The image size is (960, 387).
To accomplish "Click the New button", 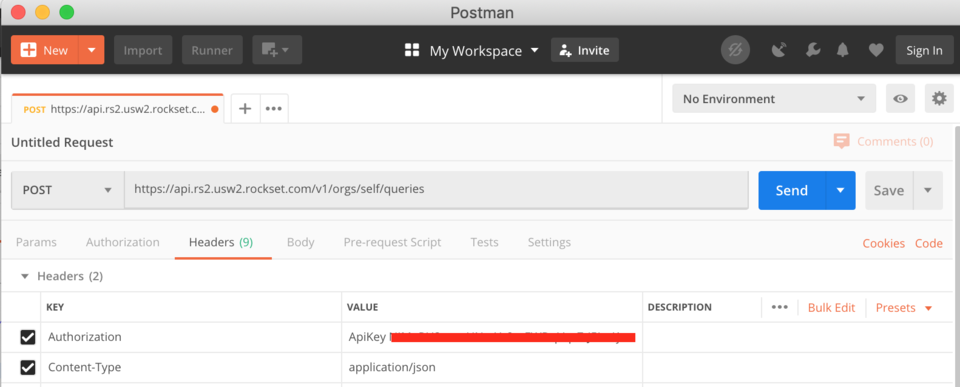I will [45, 50].
